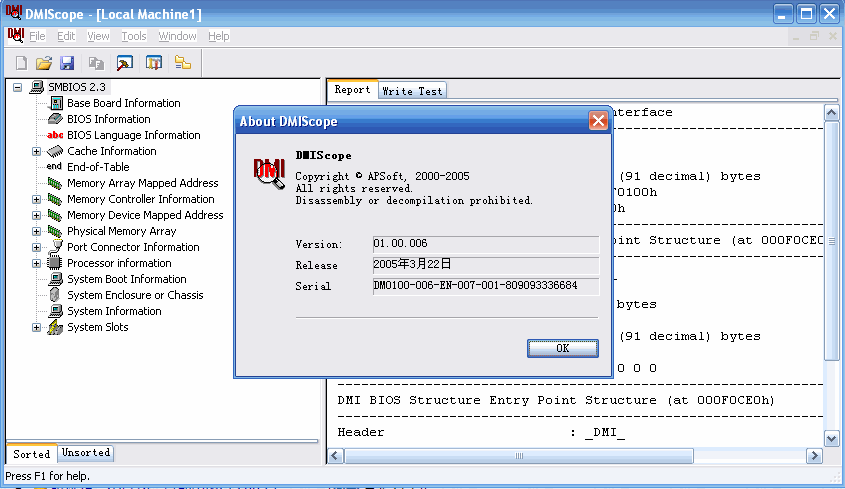The height and width of the screenshot is (489, 845).
Task: Click the DMI magnifier logo in About dialog
Action: tap(269, 173)
